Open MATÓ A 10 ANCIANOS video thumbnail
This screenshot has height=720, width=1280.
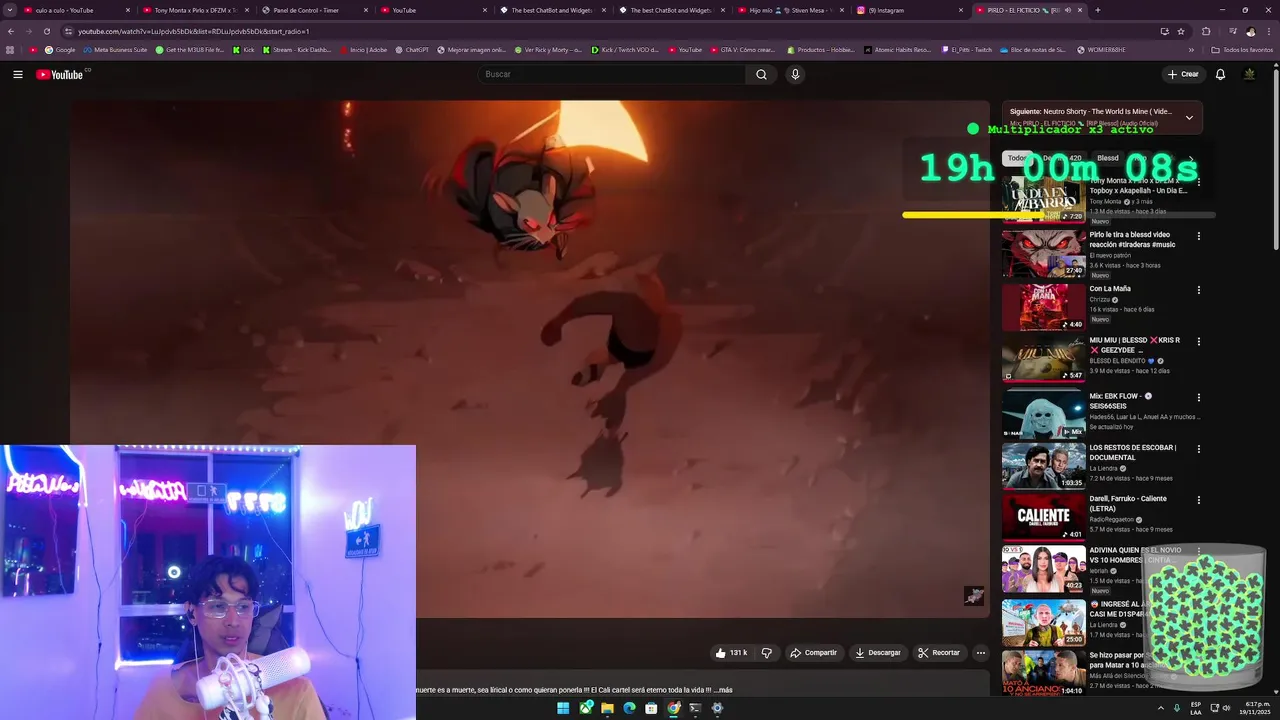click(x=1044, y=674)
